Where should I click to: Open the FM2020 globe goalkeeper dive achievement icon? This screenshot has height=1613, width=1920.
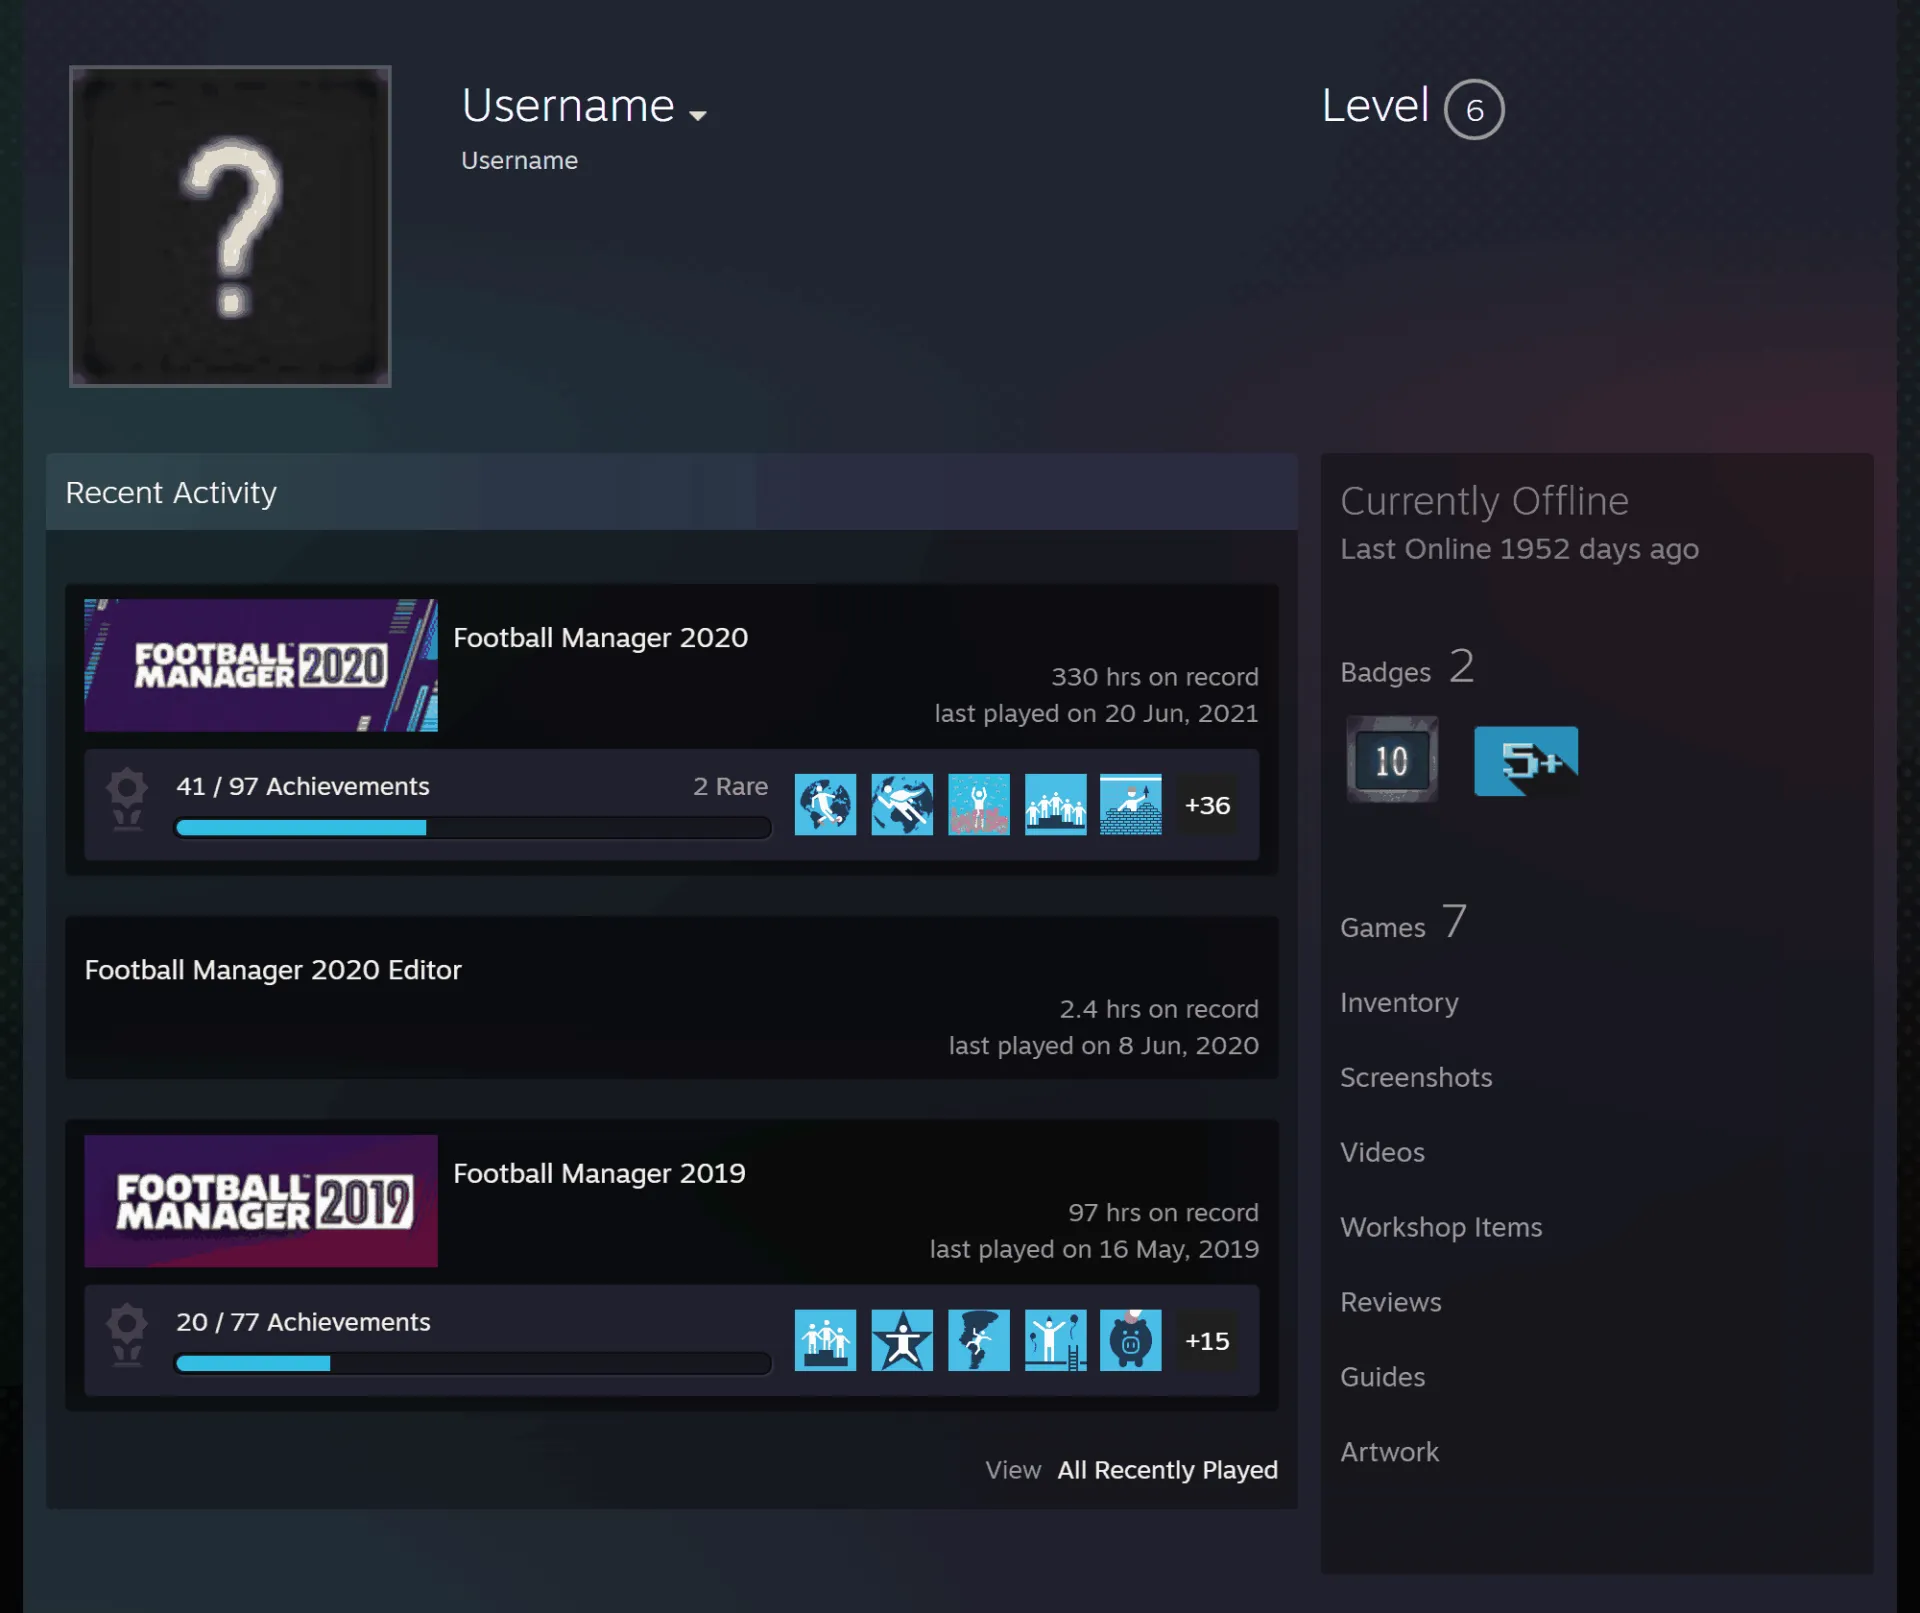pyautogui.click(x=902, y=804)
